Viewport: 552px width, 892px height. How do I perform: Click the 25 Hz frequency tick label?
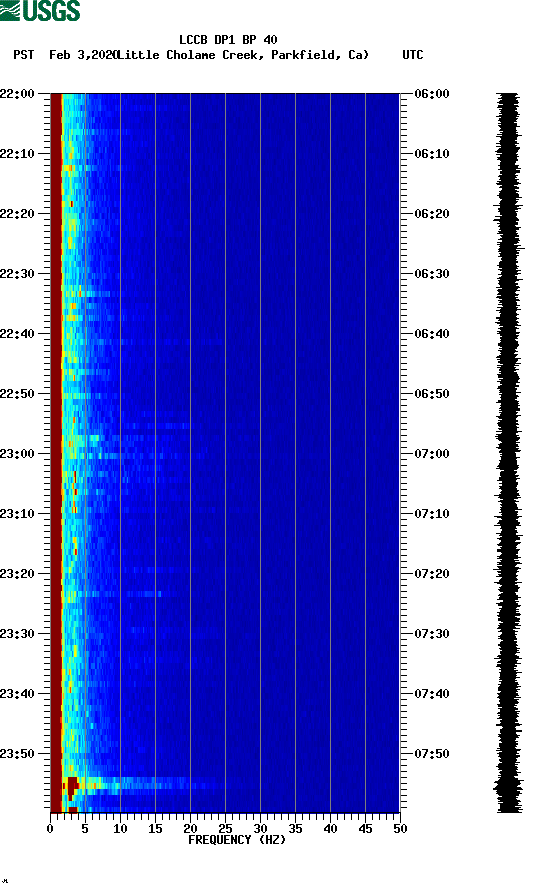point(225,829)
